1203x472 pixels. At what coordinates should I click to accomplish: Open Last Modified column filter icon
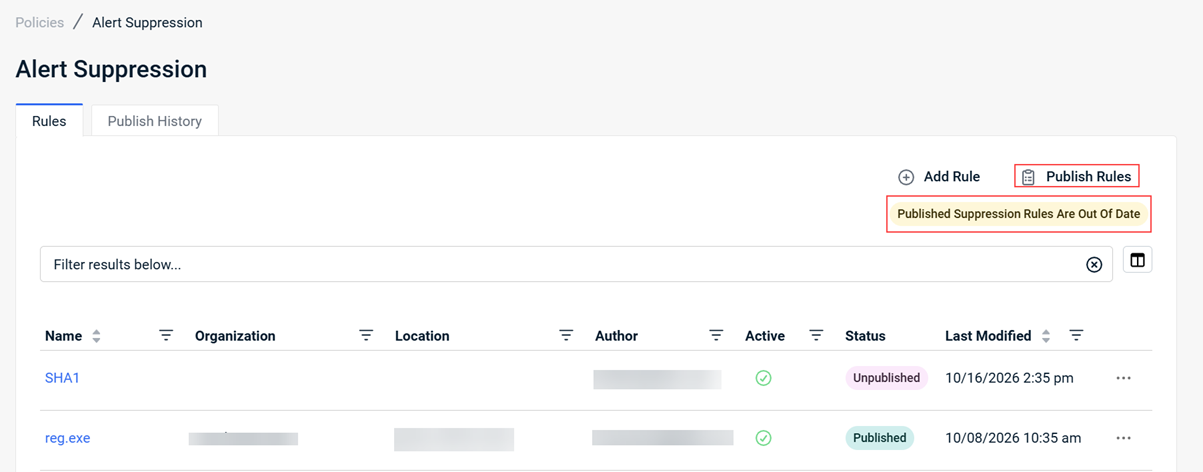tap(1076, 335)
